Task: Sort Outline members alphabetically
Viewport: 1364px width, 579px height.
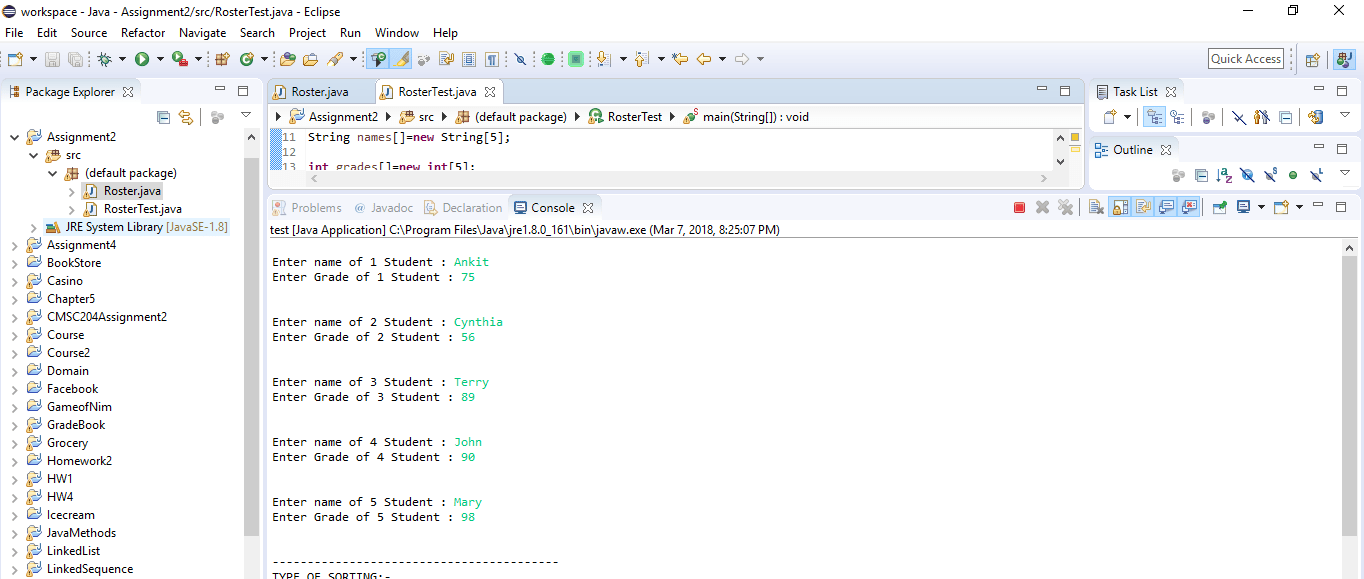Action: click(x=1224, y=175)
